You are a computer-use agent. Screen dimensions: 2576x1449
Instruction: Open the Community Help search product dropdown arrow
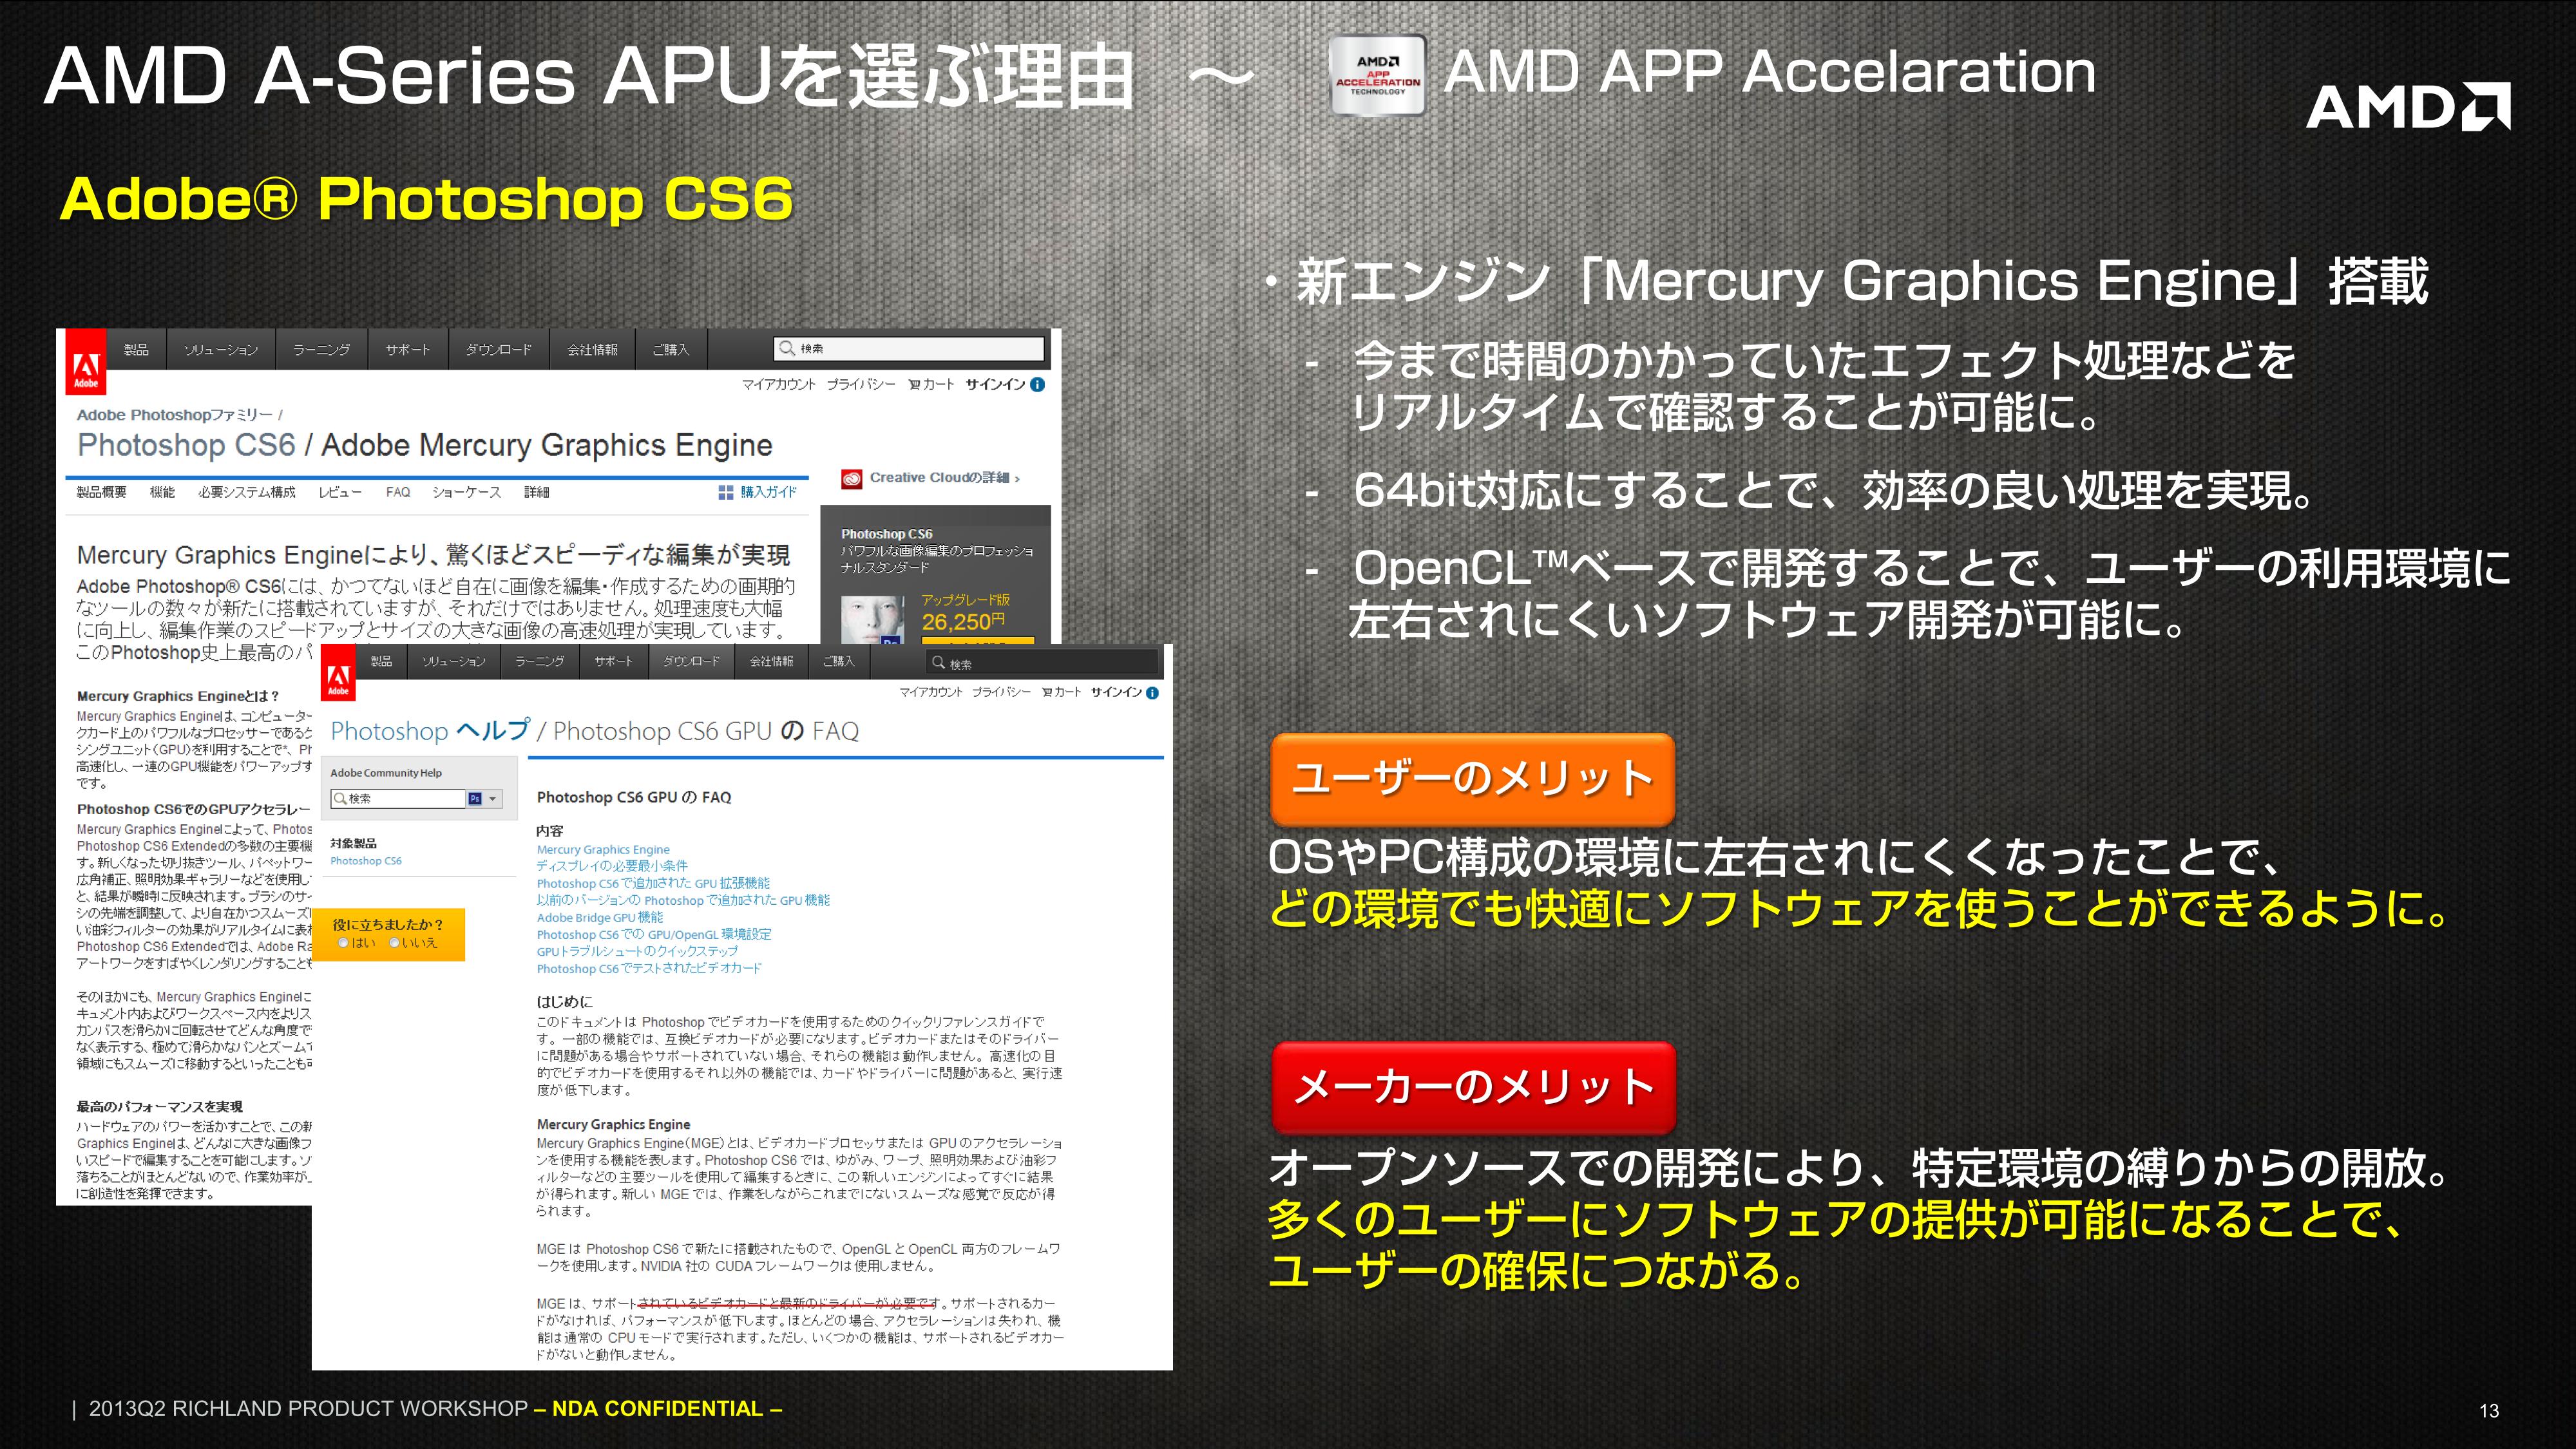tap(492, 799)
